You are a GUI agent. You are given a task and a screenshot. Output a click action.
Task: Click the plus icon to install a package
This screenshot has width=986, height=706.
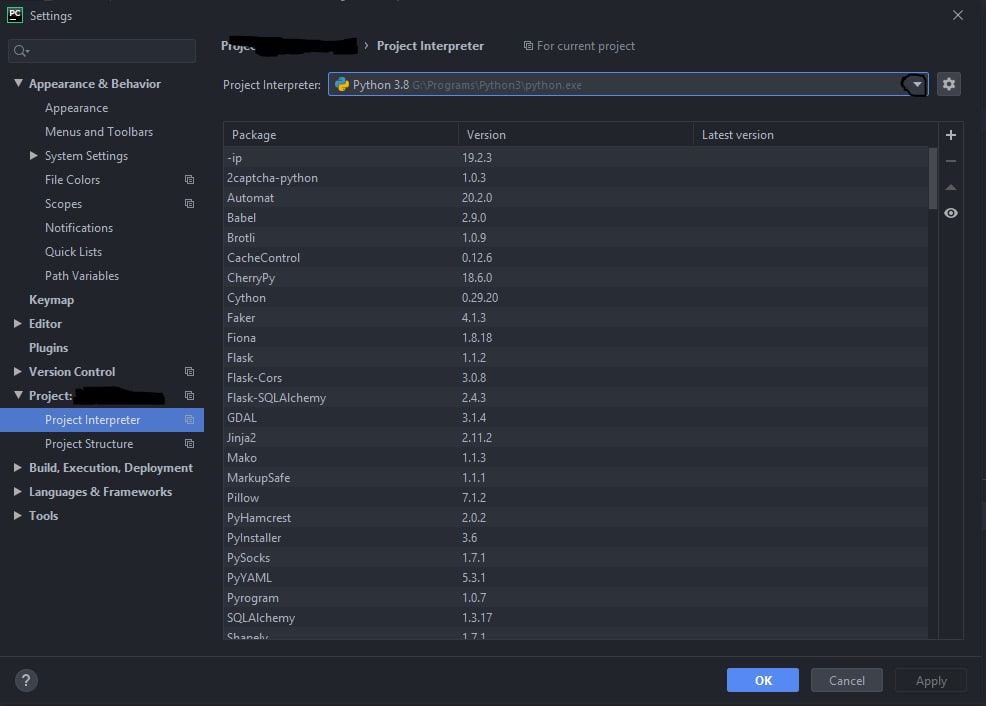(x=951, y=135)
